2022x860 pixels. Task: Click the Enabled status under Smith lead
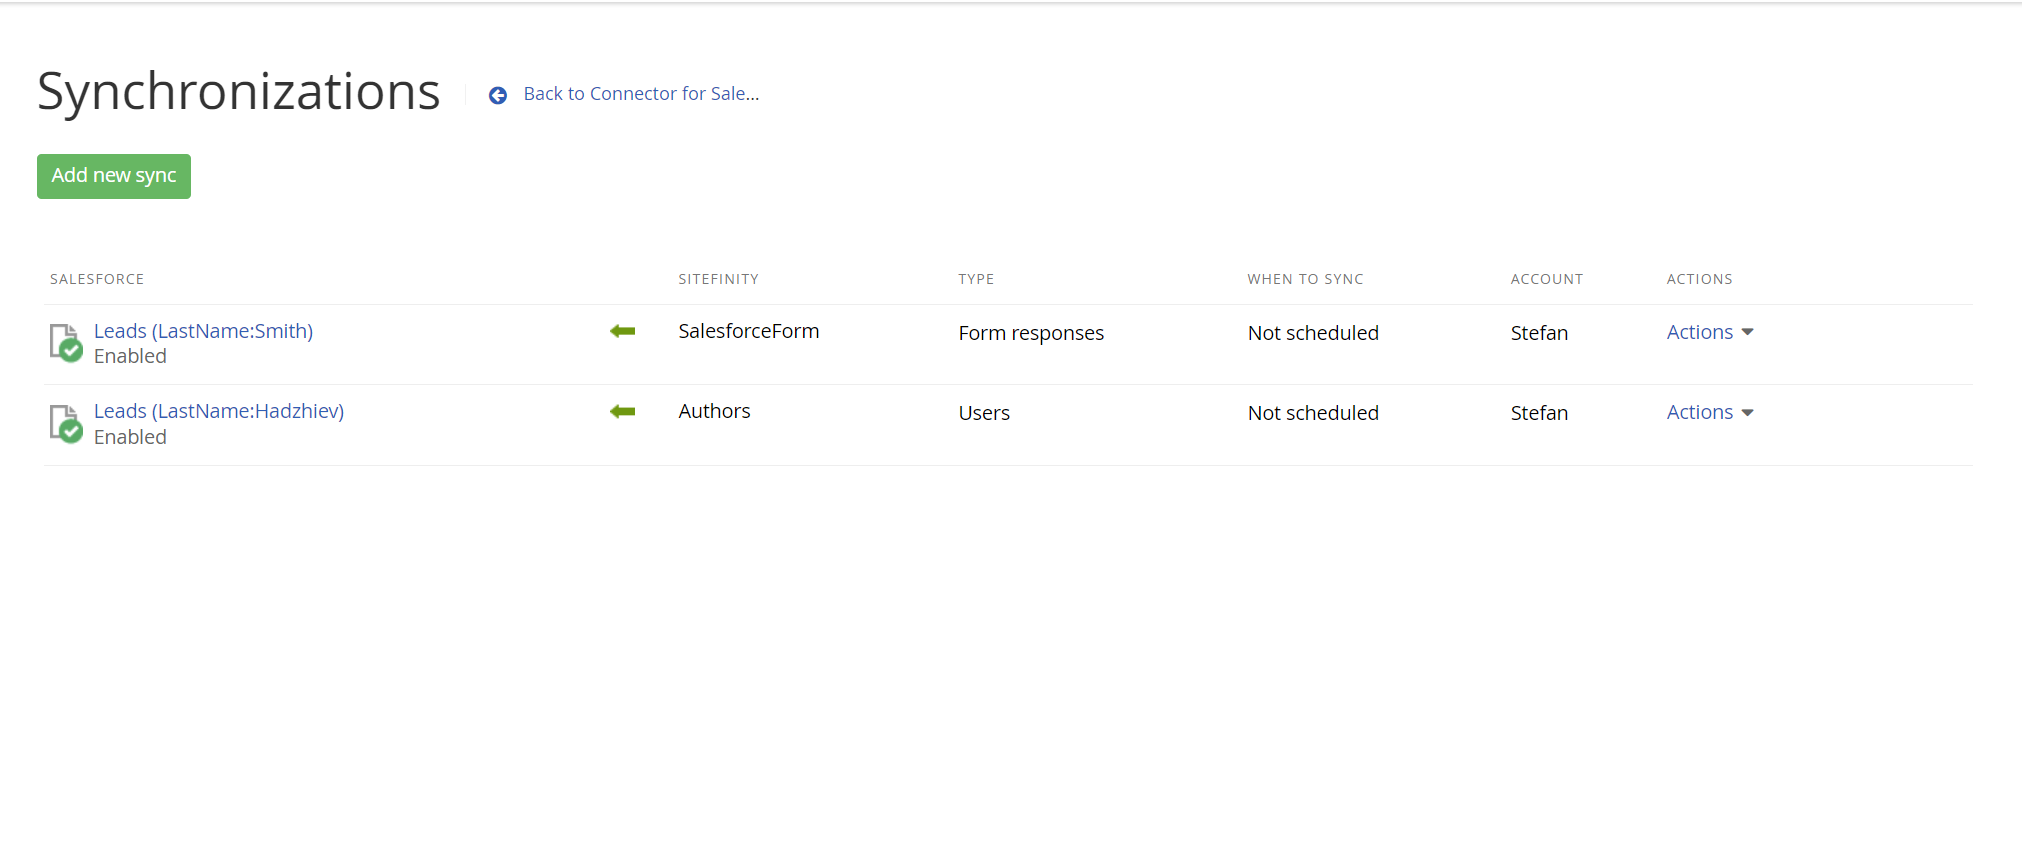click(130, 356)
